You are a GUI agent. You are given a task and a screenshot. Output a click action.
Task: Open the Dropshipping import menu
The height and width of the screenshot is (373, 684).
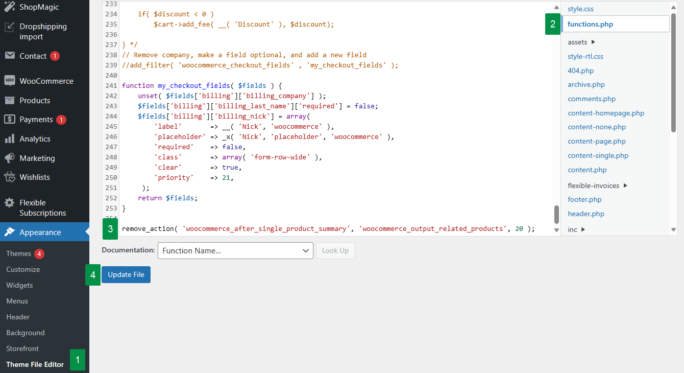44,31
